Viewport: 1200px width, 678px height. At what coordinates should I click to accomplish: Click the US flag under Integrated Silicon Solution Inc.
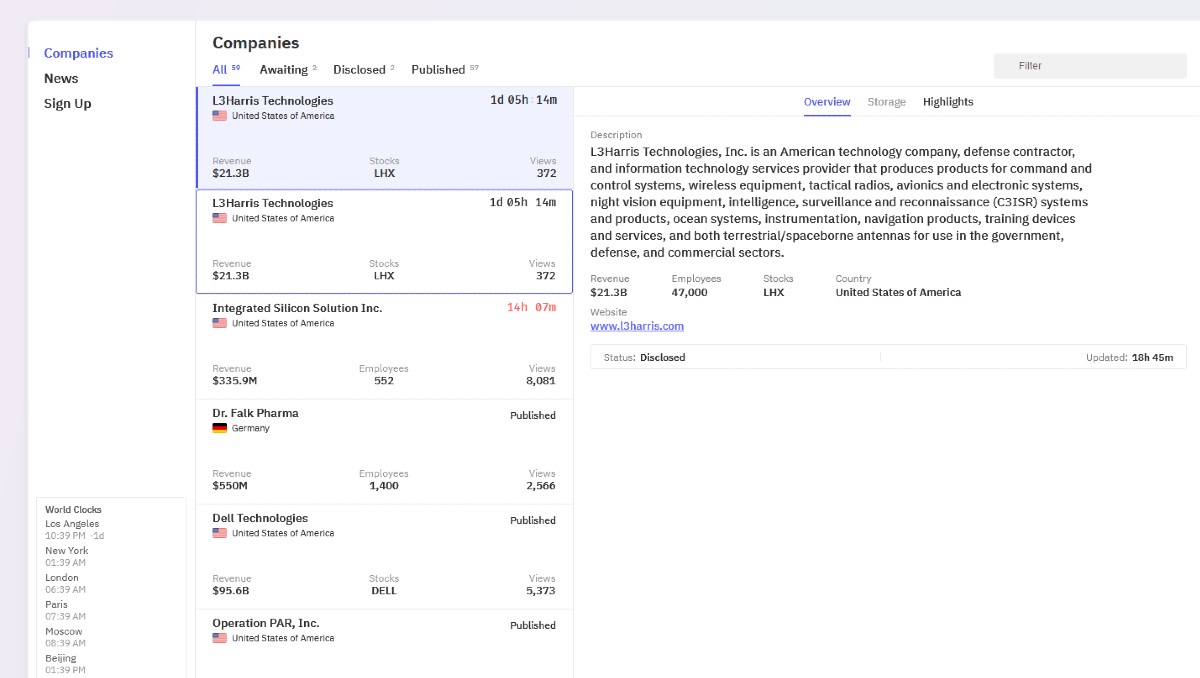coord(219,323)
